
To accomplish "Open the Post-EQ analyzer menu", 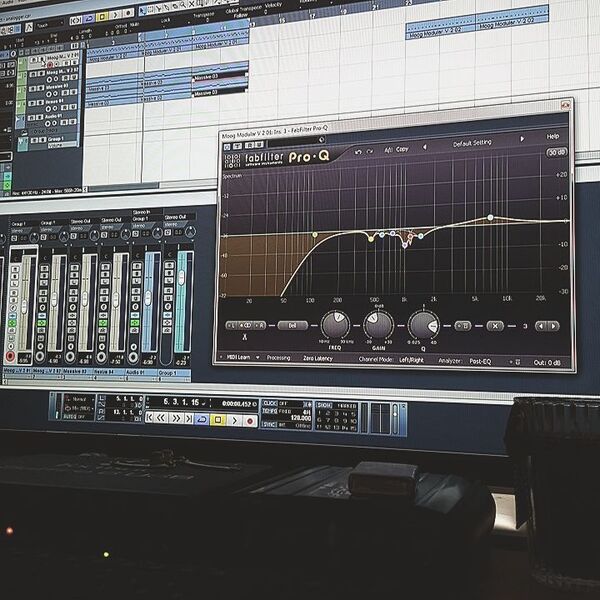I will 480,361.
